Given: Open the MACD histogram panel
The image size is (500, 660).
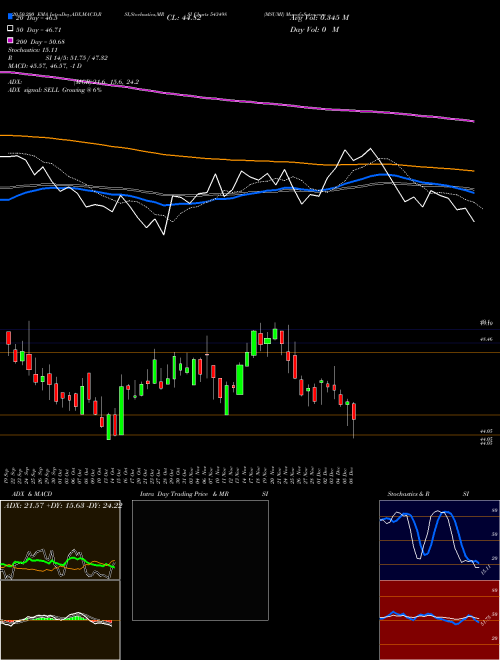Looking at the screenshot, I should tap(60, 620).
